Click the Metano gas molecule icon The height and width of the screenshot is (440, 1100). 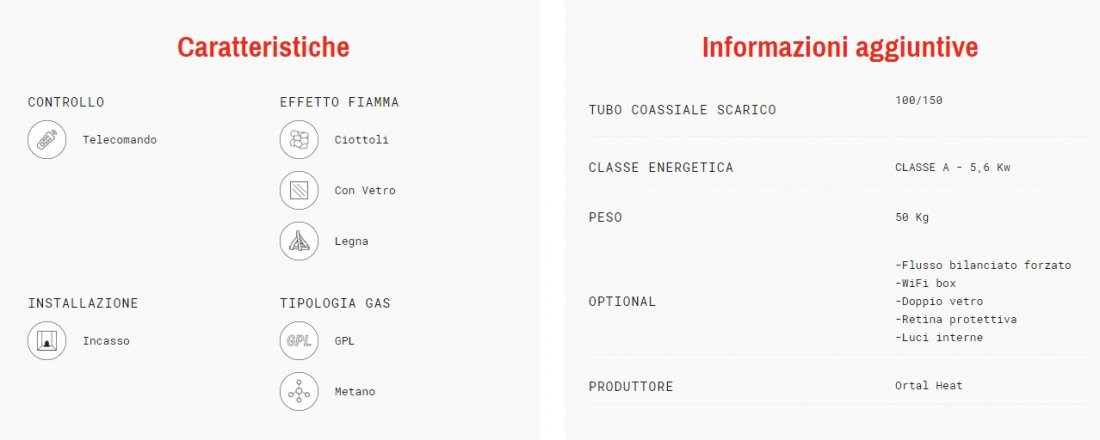click(x=299, y=391)
